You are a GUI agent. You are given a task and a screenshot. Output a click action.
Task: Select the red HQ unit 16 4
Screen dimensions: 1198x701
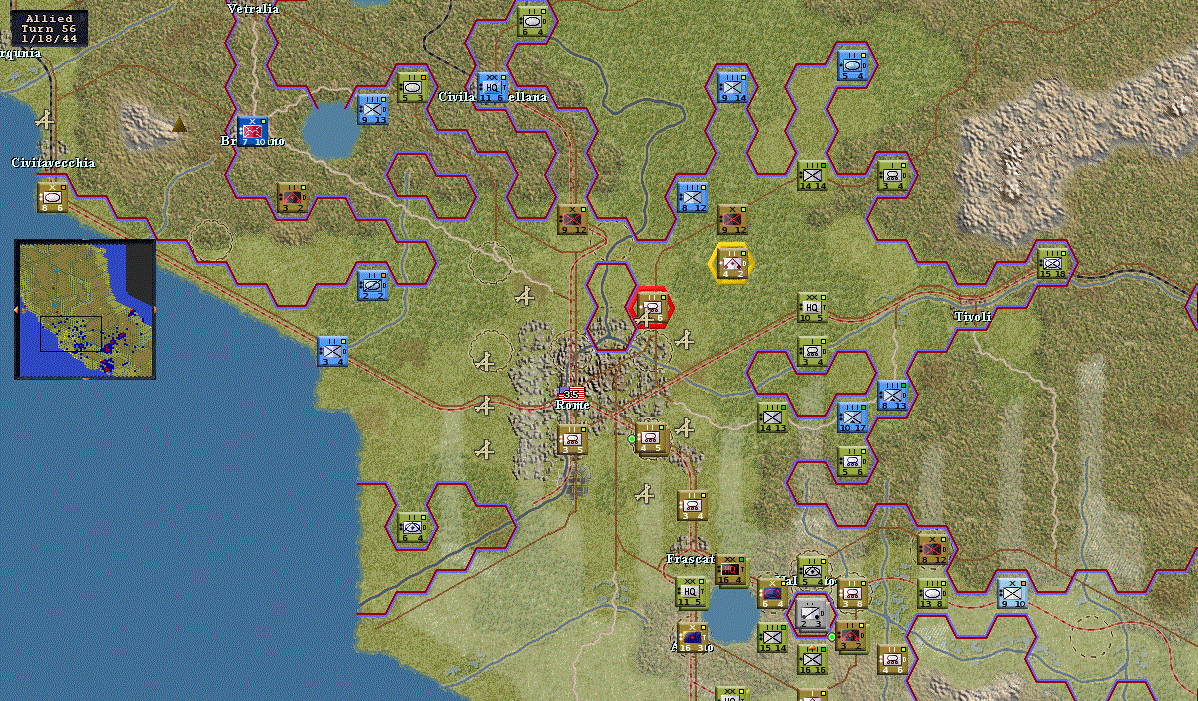pyautogui.click(x=731, y=570)
